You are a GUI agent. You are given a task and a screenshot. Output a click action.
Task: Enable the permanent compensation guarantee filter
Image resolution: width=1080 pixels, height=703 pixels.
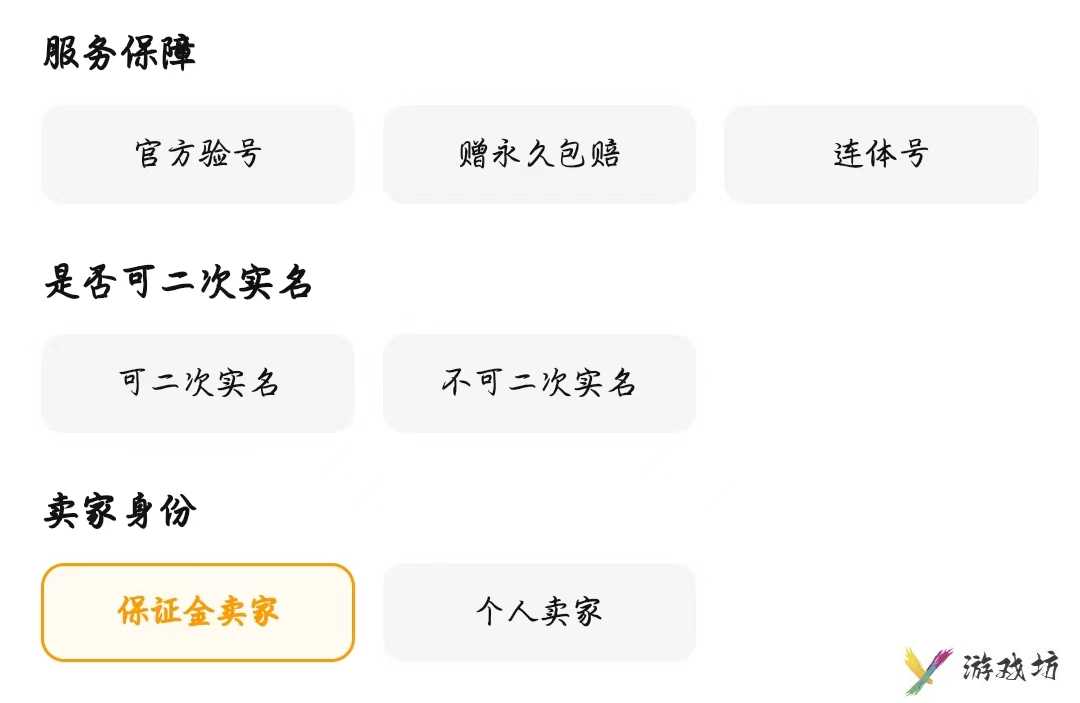539,154
